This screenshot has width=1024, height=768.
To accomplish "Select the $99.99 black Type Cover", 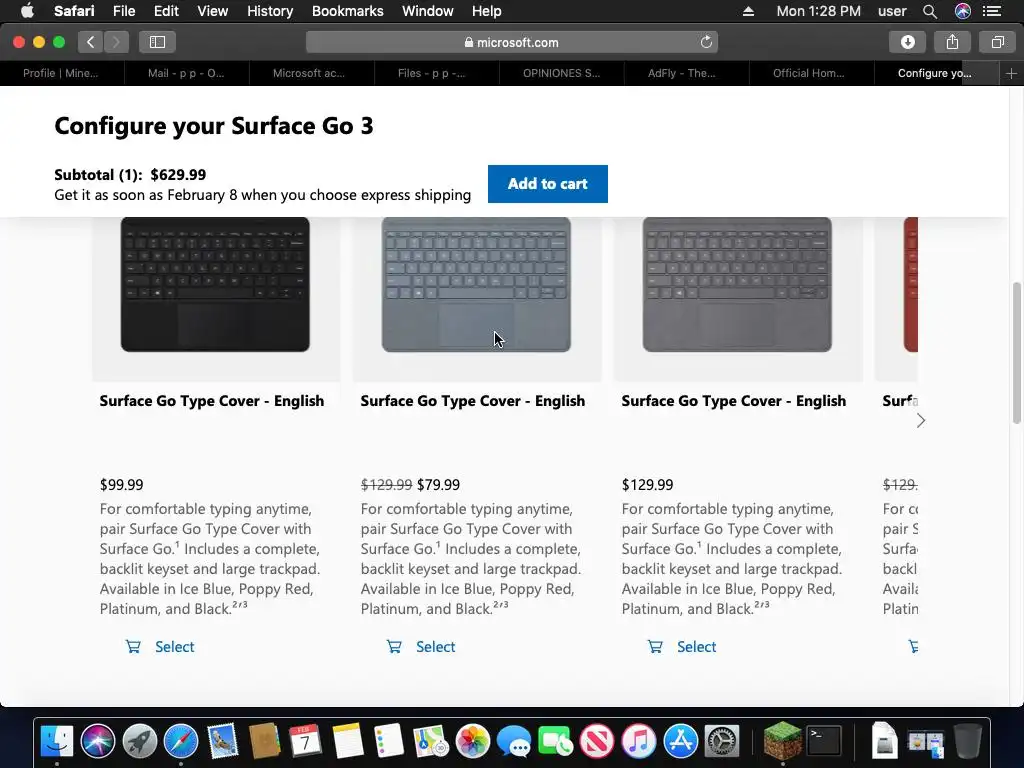I will (174, 647).
